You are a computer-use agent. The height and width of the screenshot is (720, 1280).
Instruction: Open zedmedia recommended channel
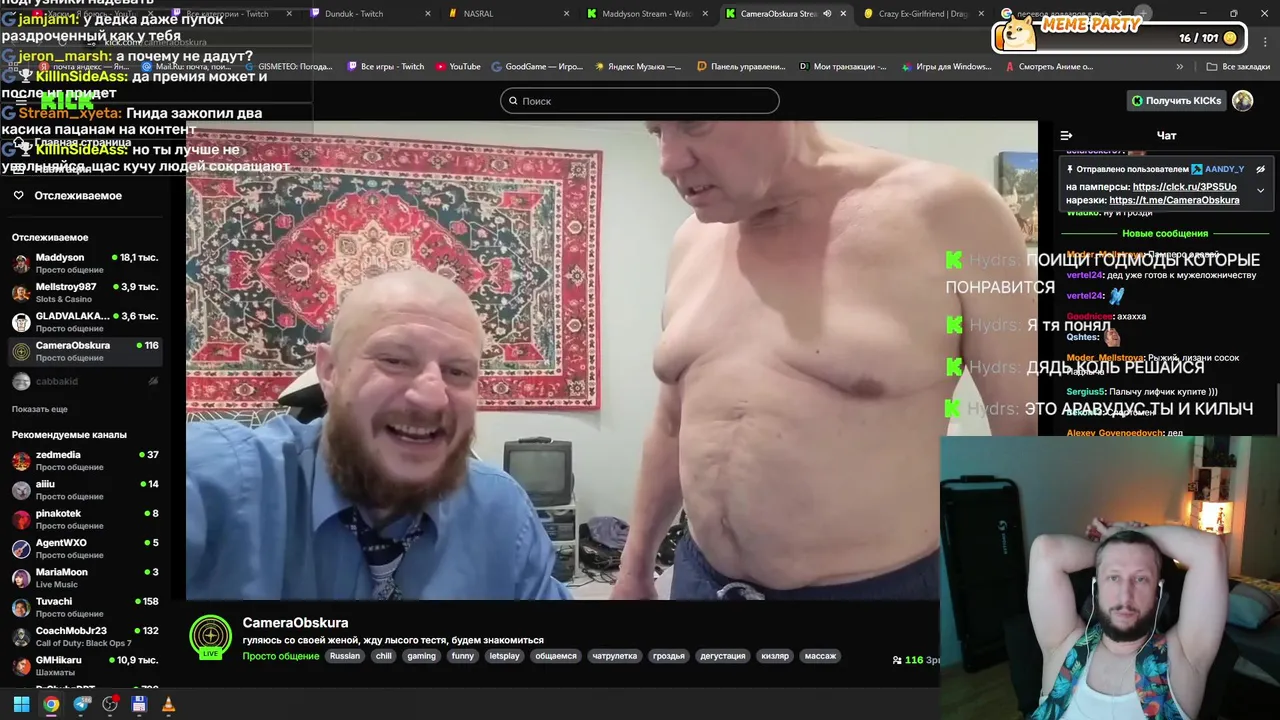pos(86,460)
